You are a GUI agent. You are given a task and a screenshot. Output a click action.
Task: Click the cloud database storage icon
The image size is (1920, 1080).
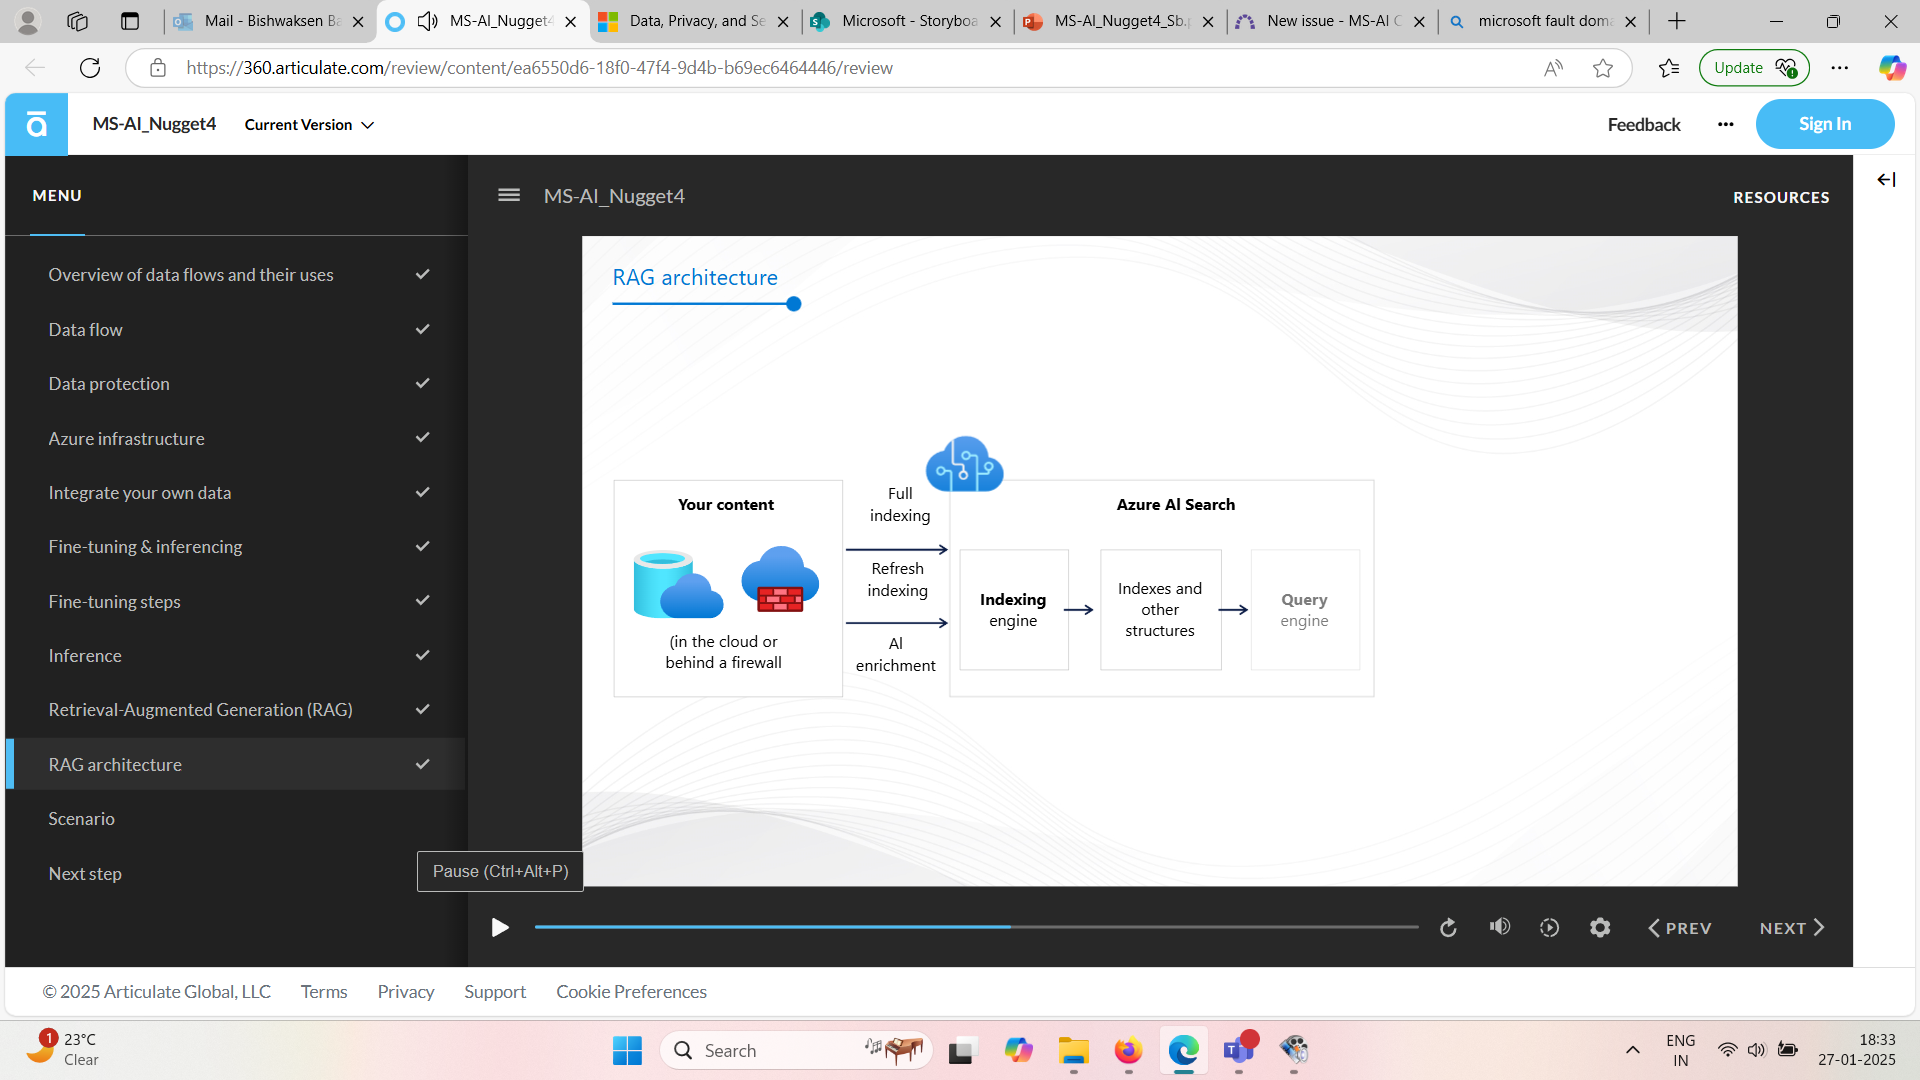coord(678,585)
